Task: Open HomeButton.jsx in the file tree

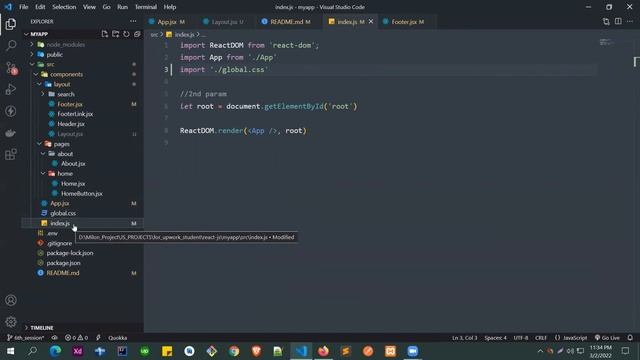Action: point(82,193)
